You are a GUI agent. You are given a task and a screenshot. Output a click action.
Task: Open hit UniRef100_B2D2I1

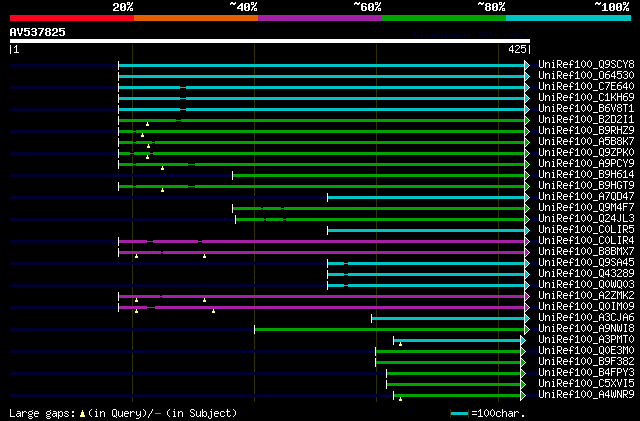586,119
